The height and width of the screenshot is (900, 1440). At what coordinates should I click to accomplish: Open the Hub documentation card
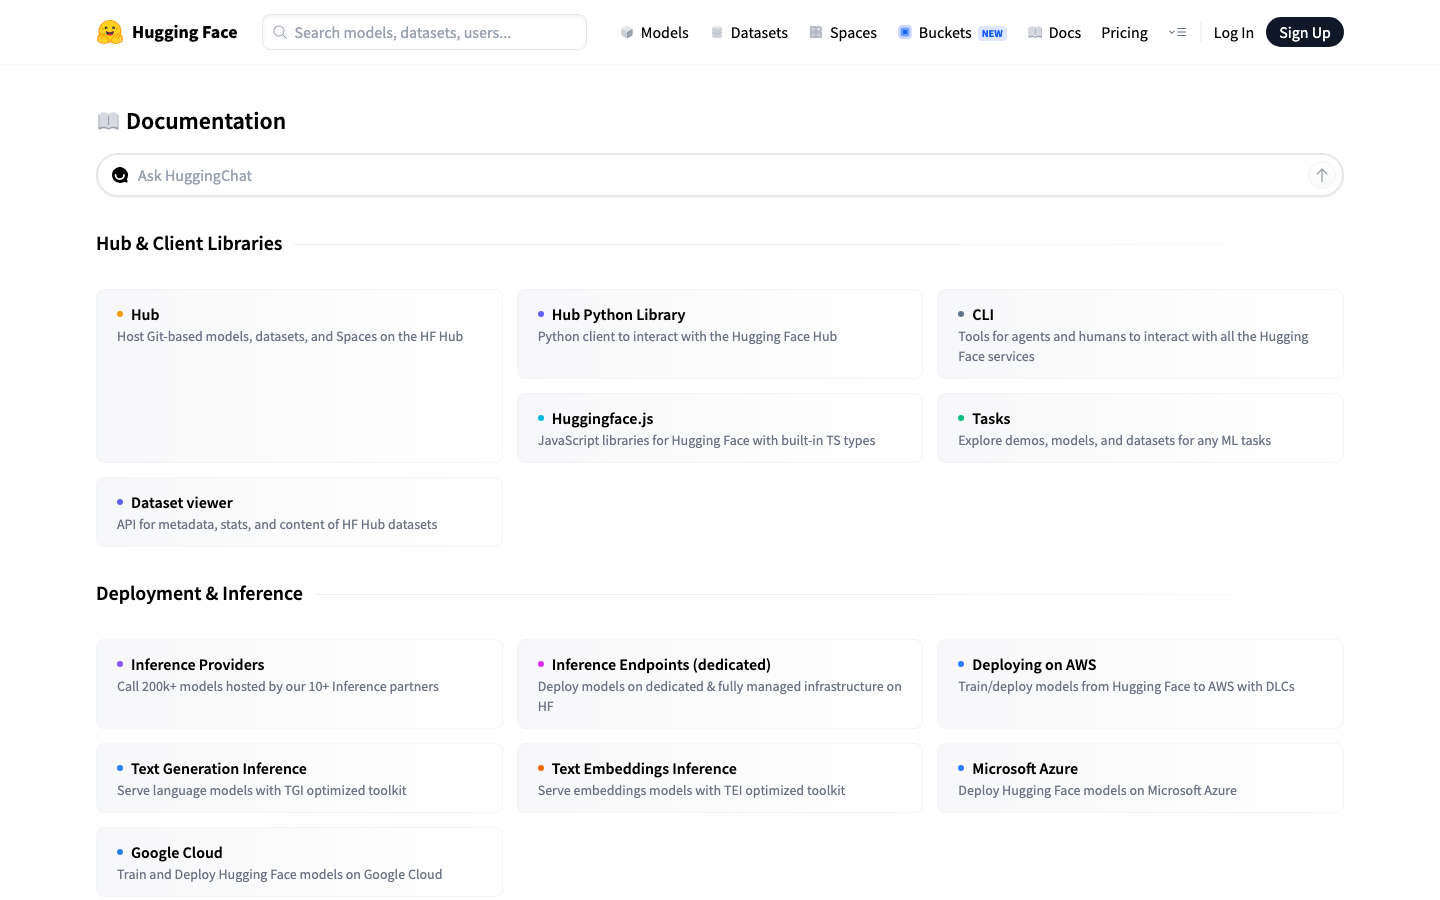[x=299, y=376]
